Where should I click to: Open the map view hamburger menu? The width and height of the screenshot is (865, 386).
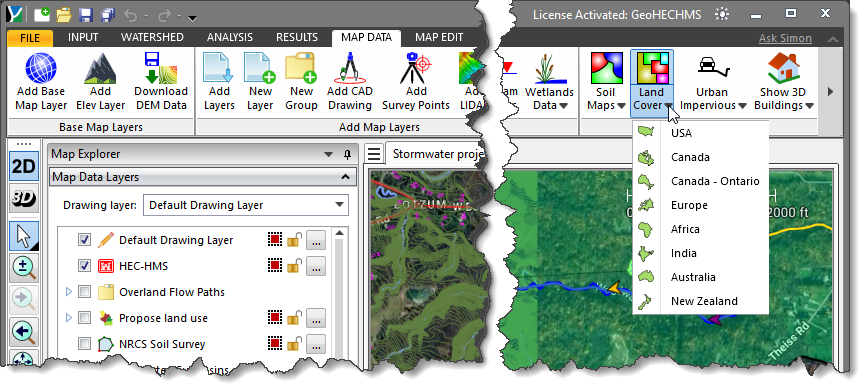(375, 153)
